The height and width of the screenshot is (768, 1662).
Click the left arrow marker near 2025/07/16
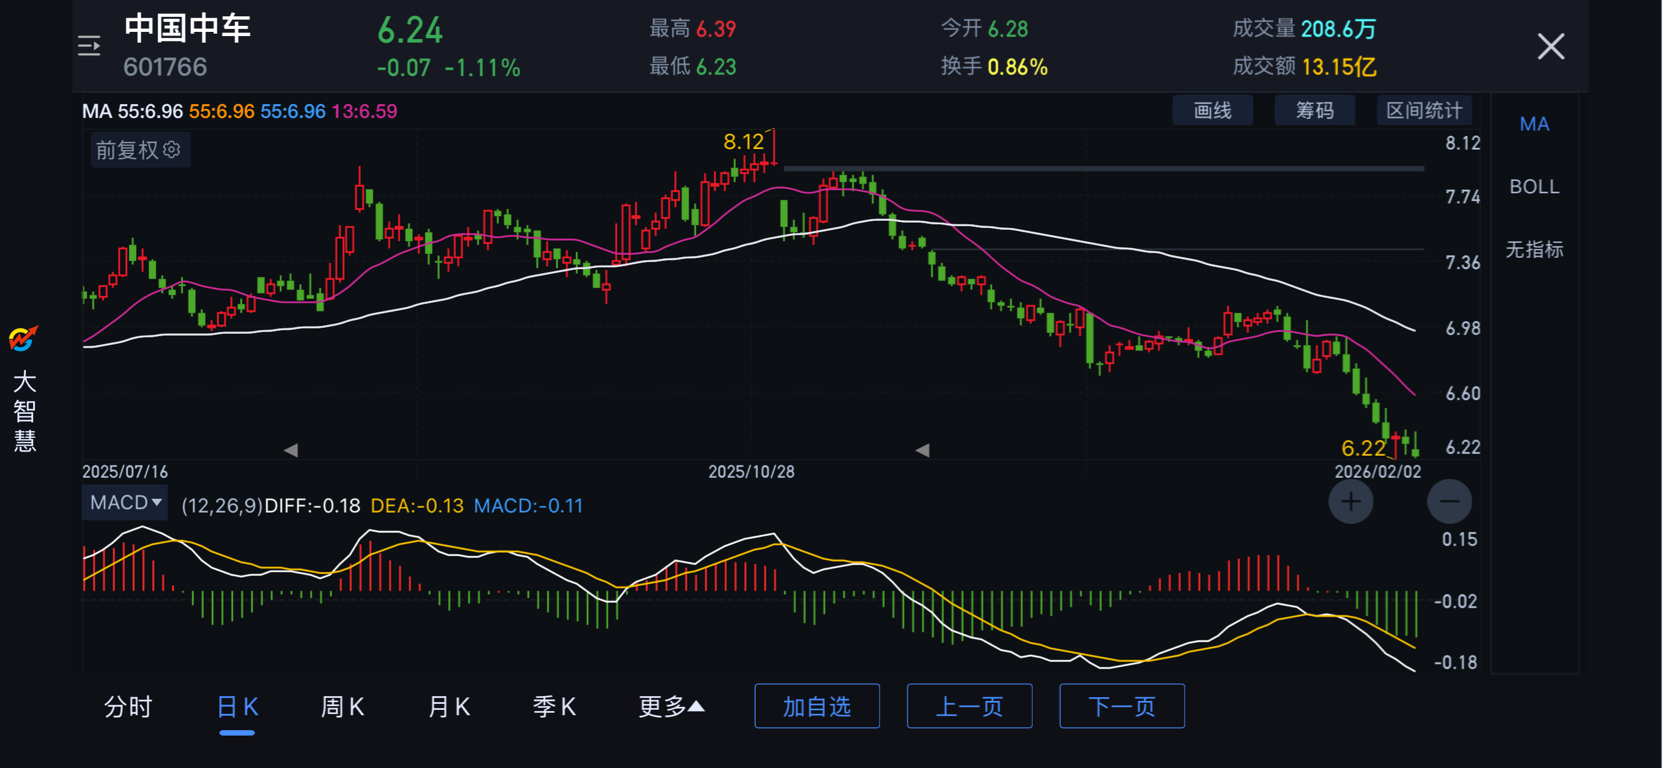[x=291, y=451]
